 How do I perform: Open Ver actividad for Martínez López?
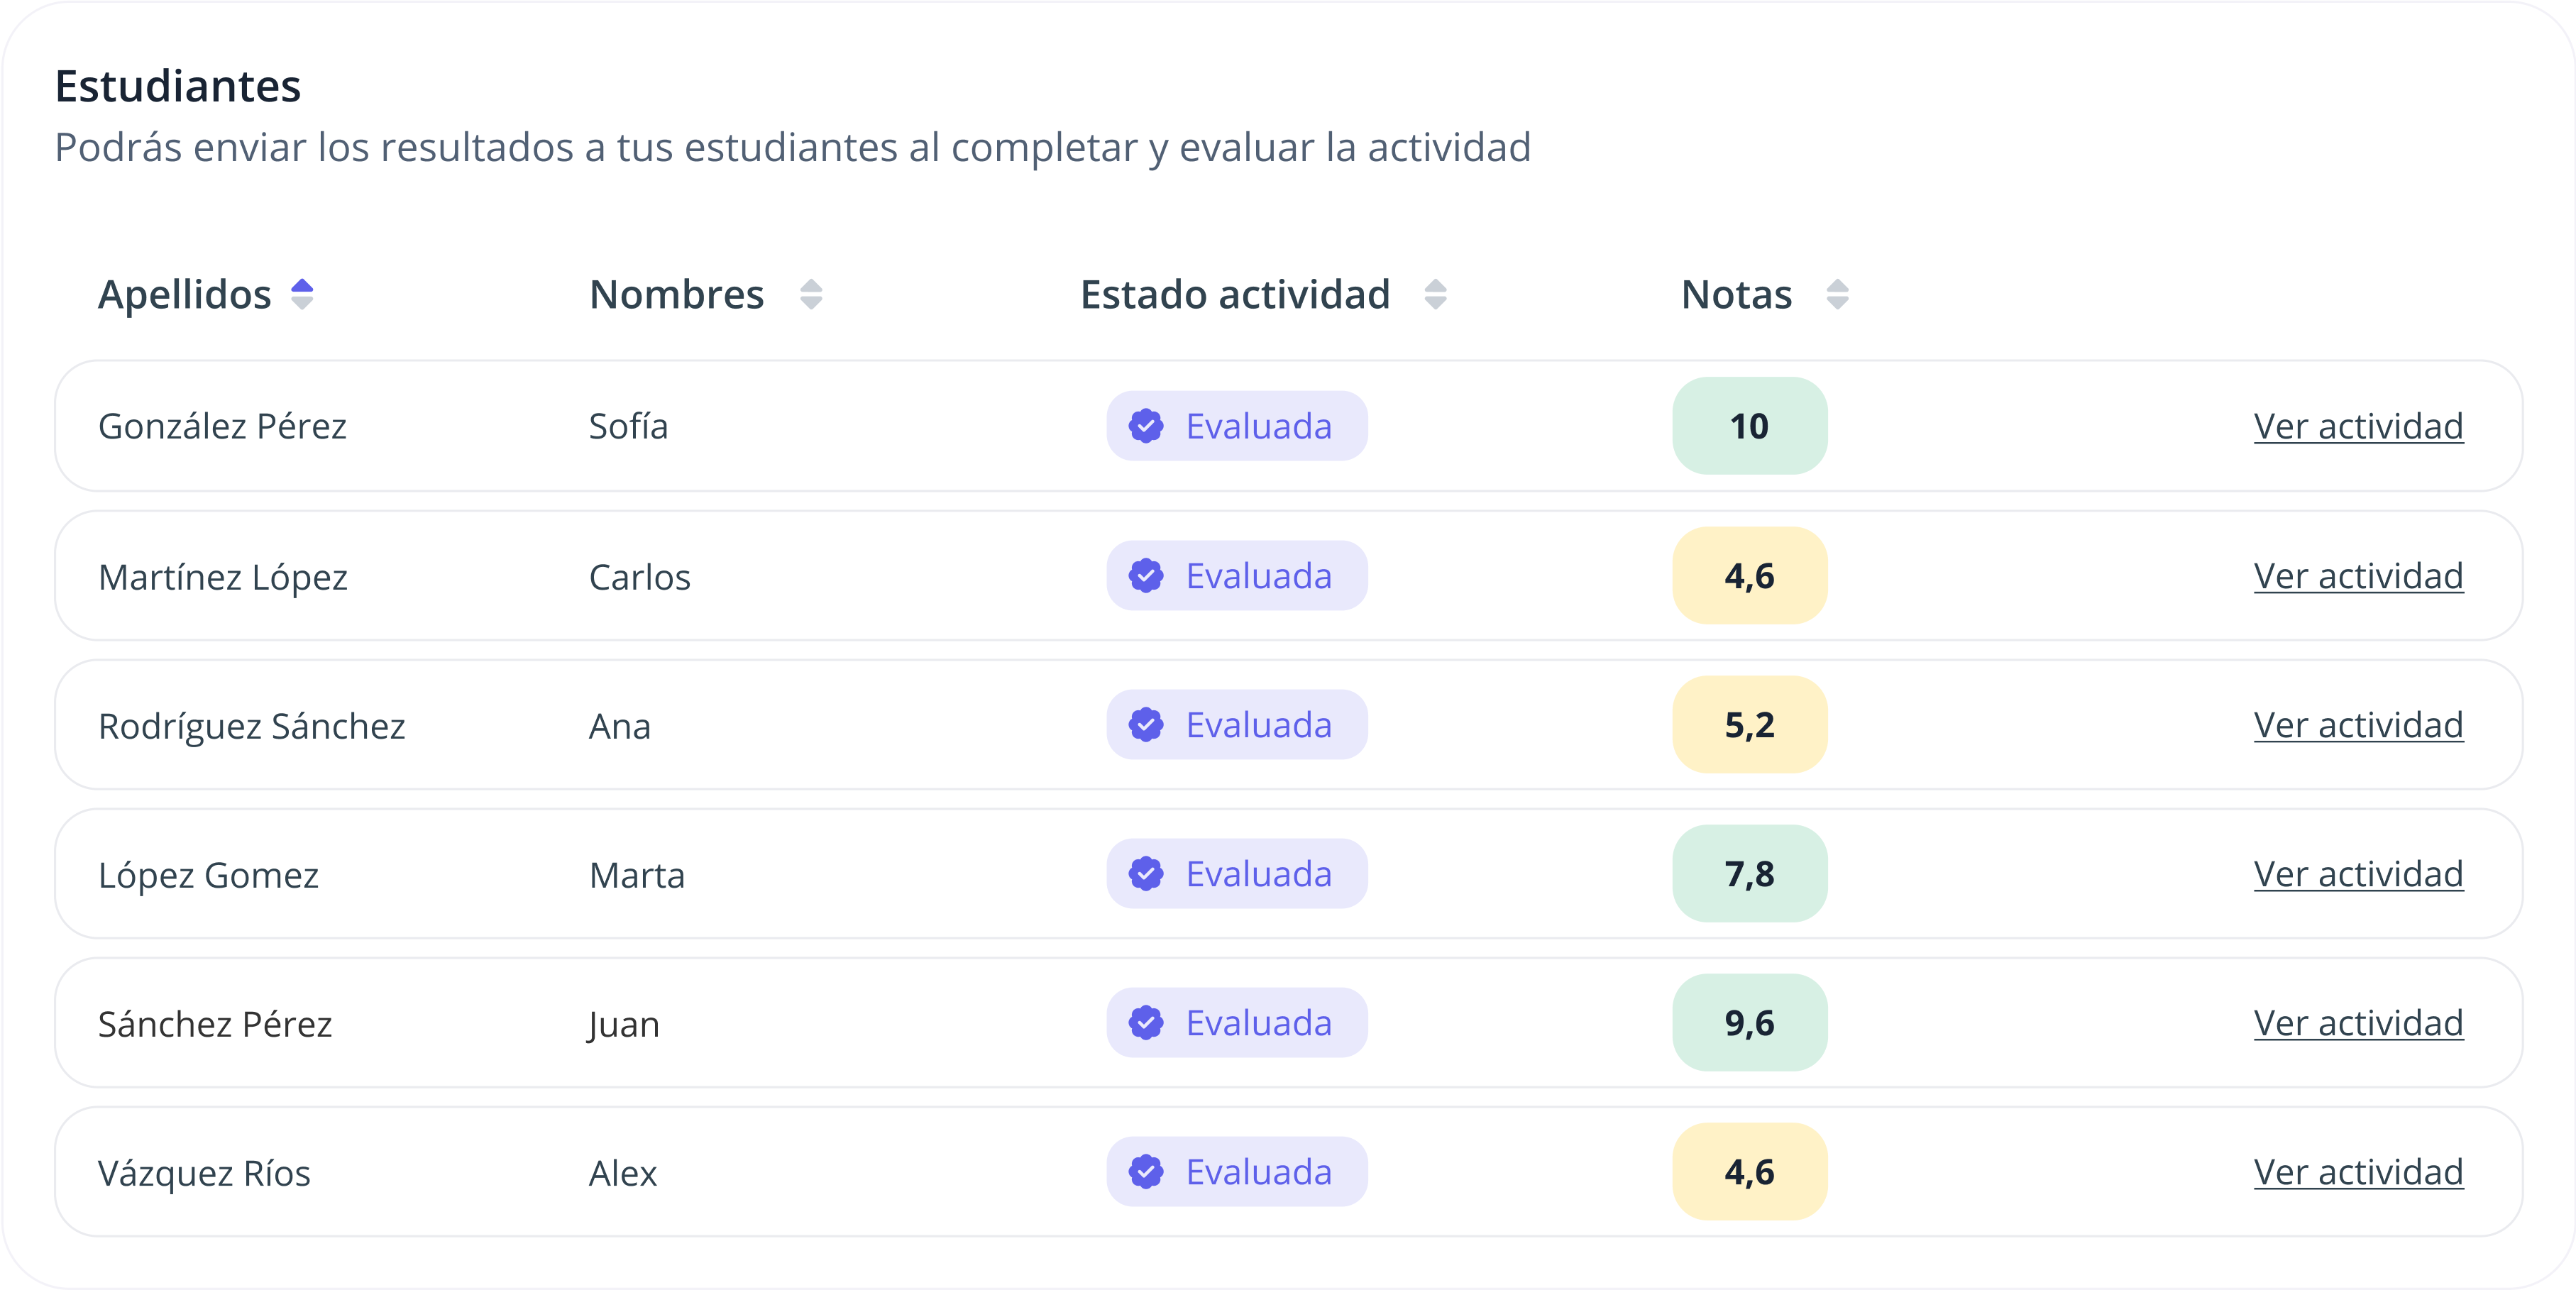pos(2358,577)
